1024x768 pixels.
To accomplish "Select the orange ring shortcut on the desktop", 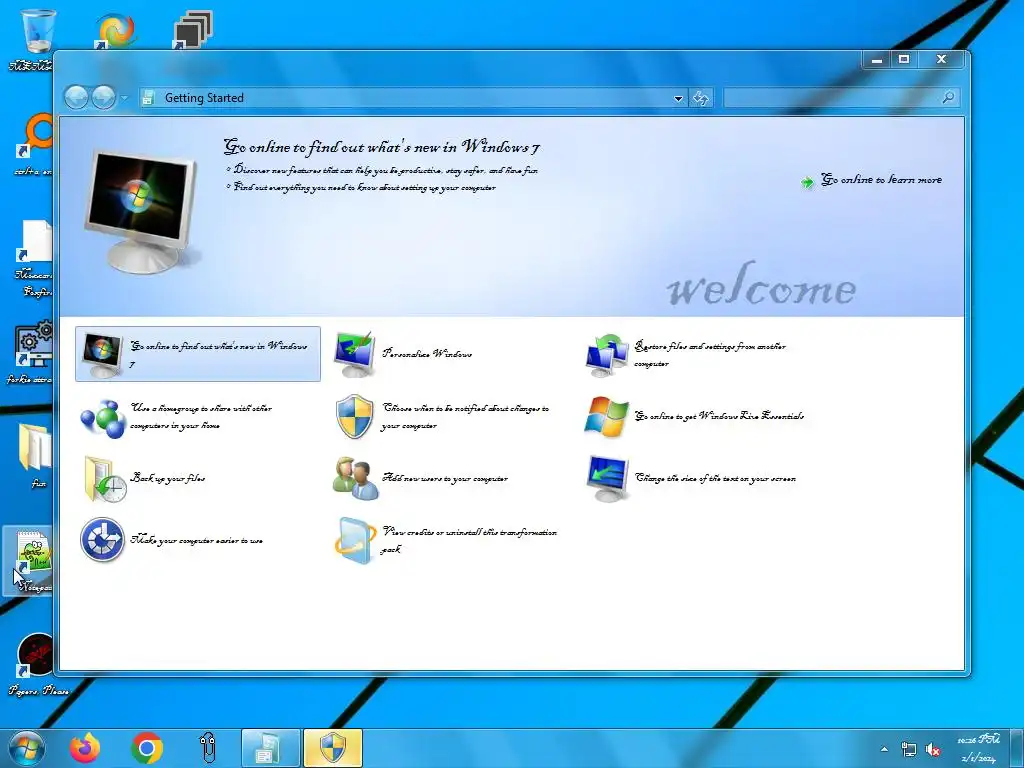I will (35, 144).
